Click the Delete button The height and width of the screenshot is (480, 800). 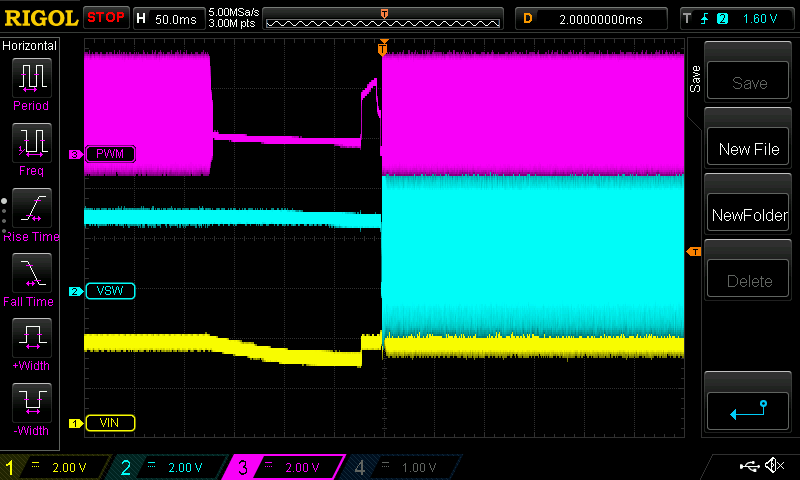[748, 279]
